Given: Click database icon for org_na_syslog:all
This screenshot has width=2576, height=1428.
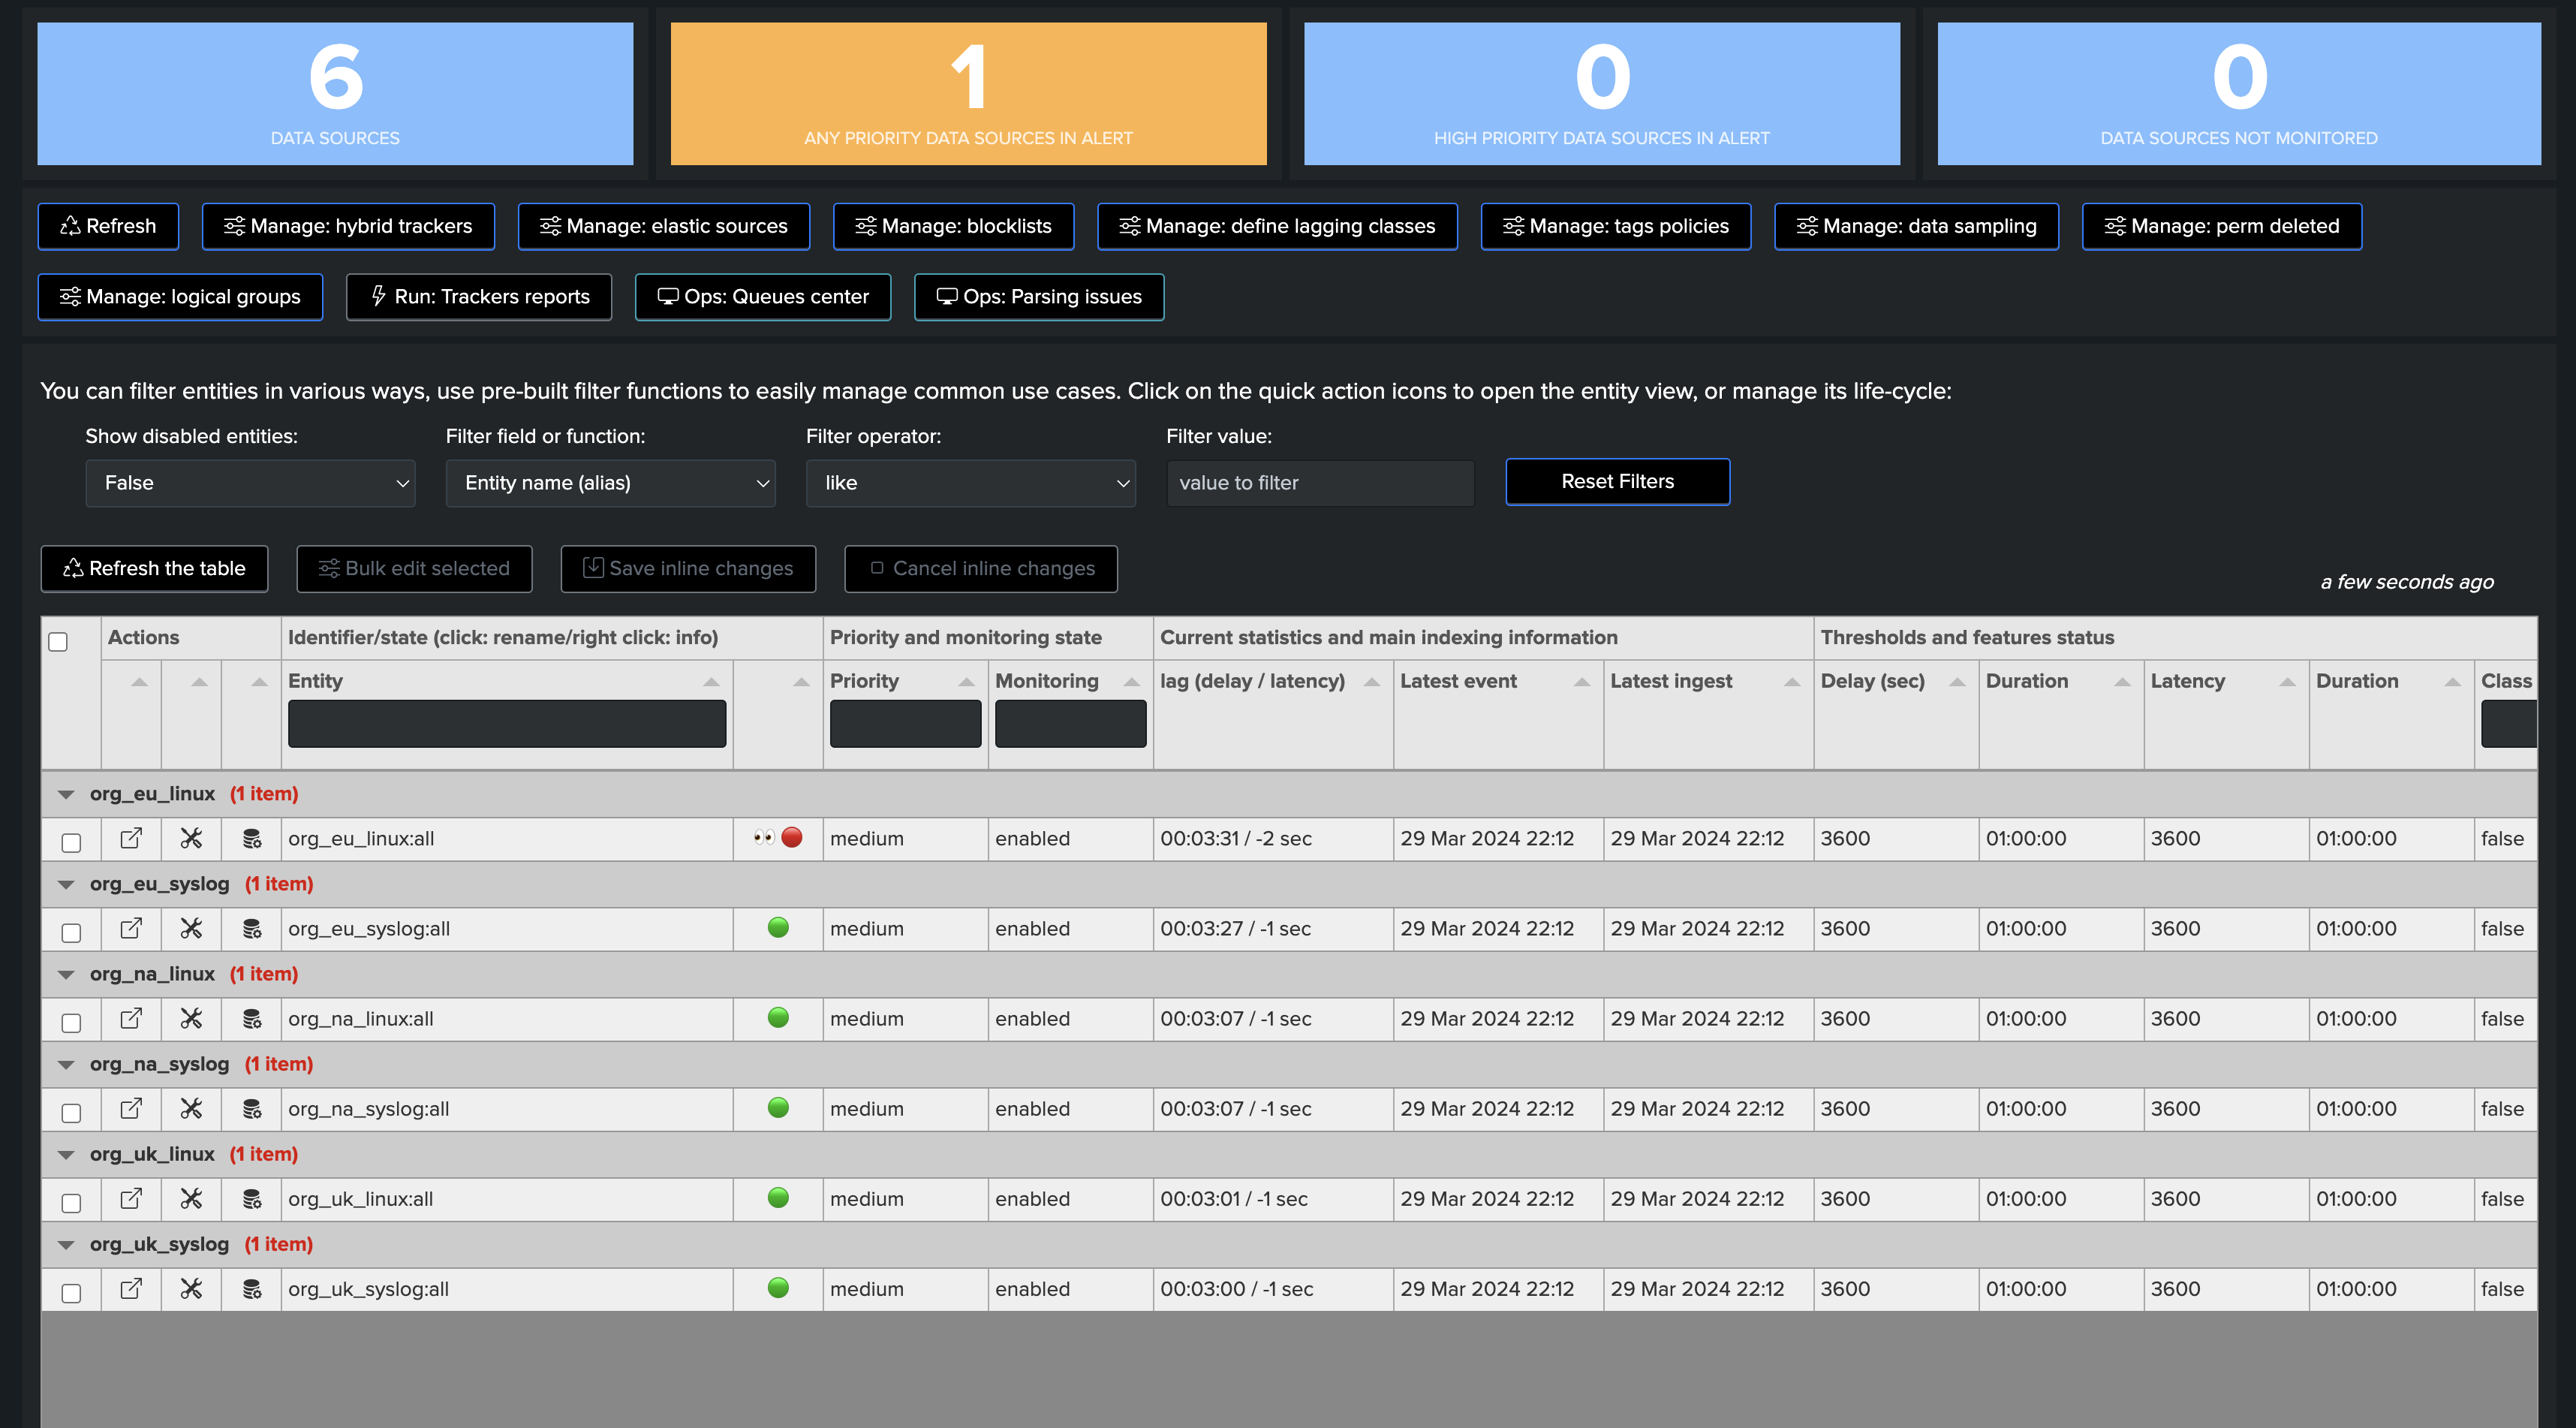Looking at the screenshot, I should pyautogui.click(x=251, y=1108).
